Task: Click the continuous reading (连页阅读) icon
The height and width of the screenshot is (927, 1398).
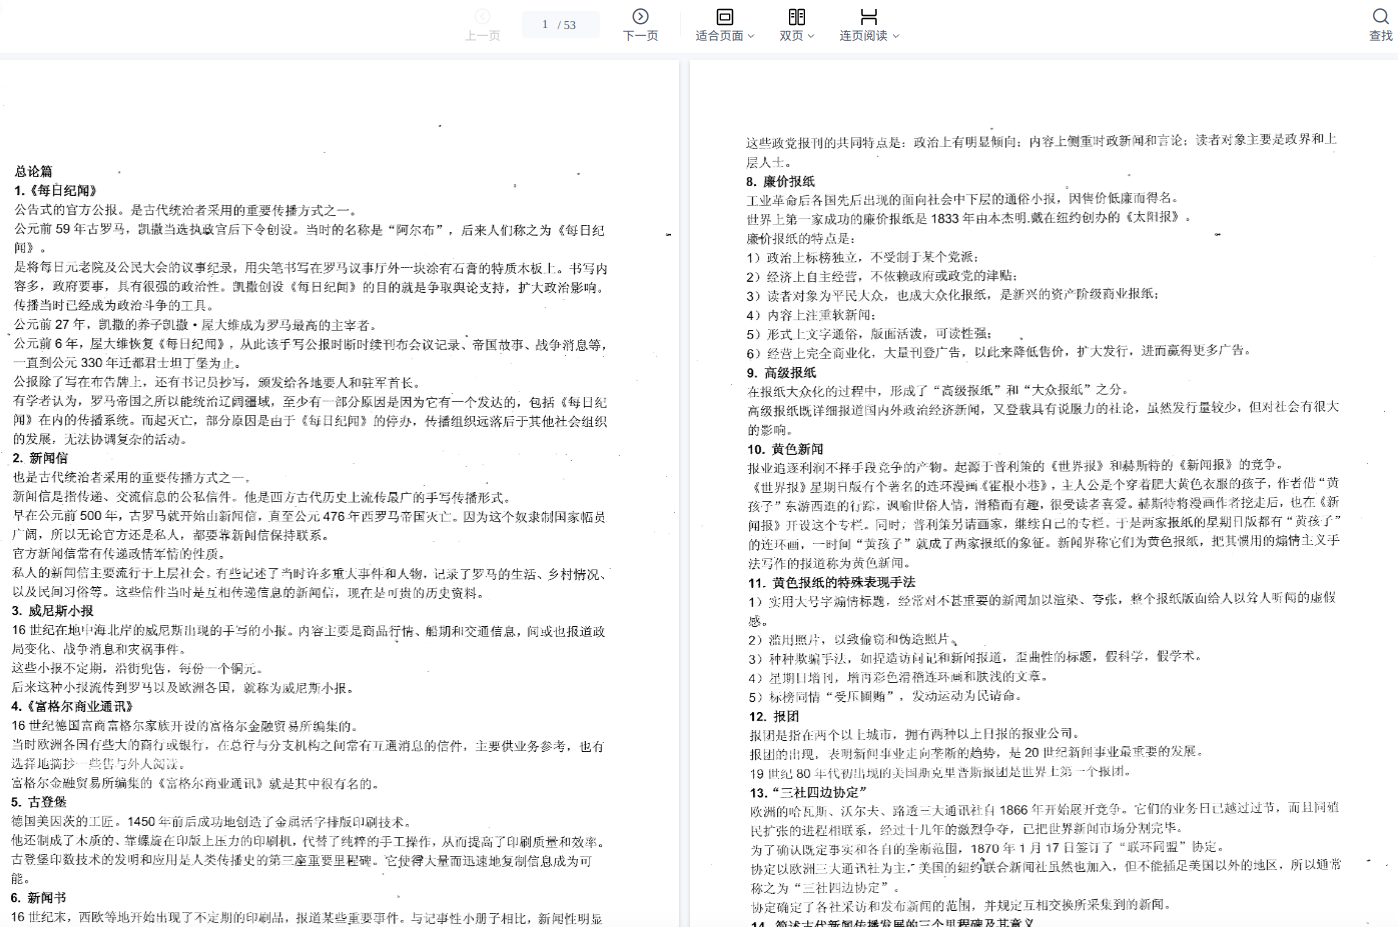Action: point(868,16)
